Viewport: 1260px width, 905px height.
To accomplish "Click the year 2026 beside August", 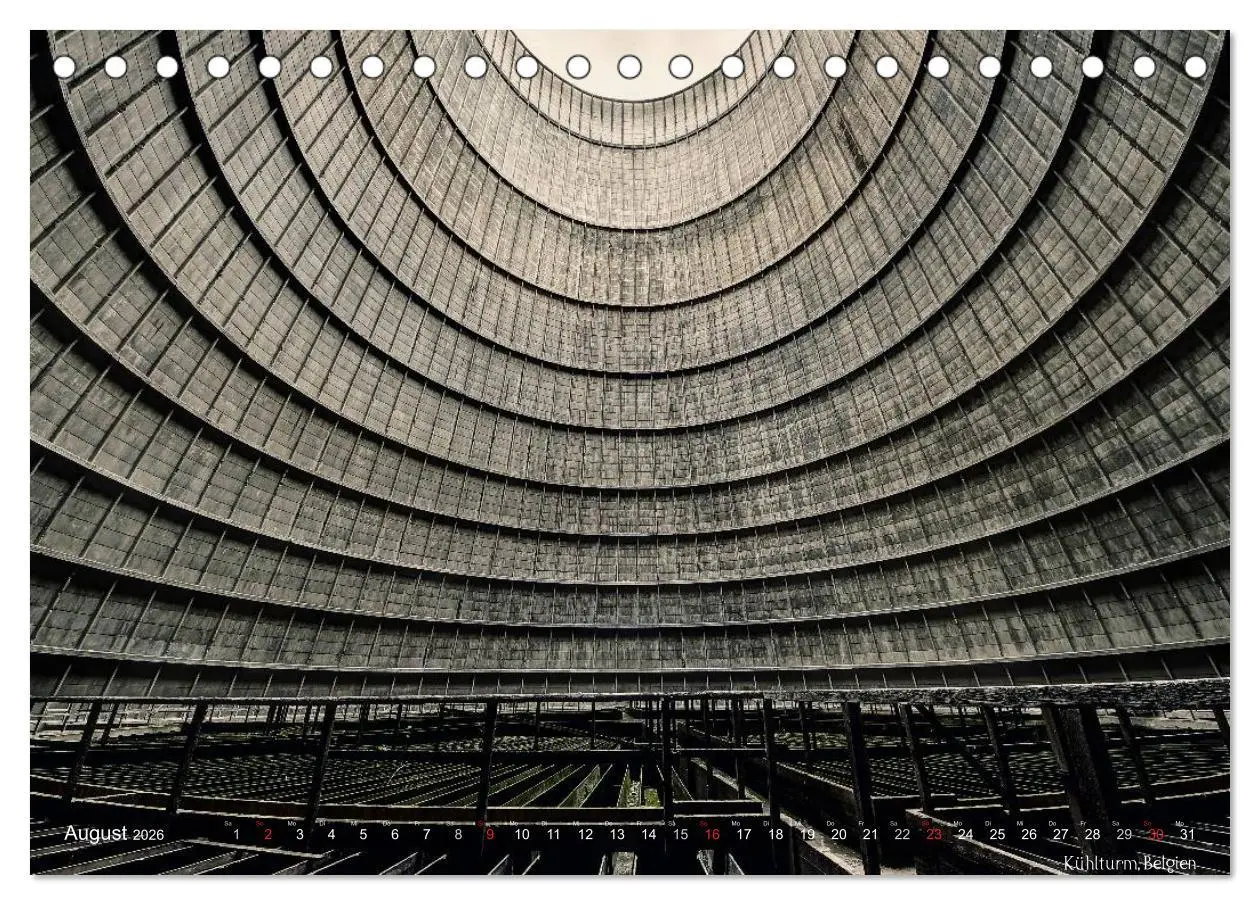I will [x=149, y=835].
